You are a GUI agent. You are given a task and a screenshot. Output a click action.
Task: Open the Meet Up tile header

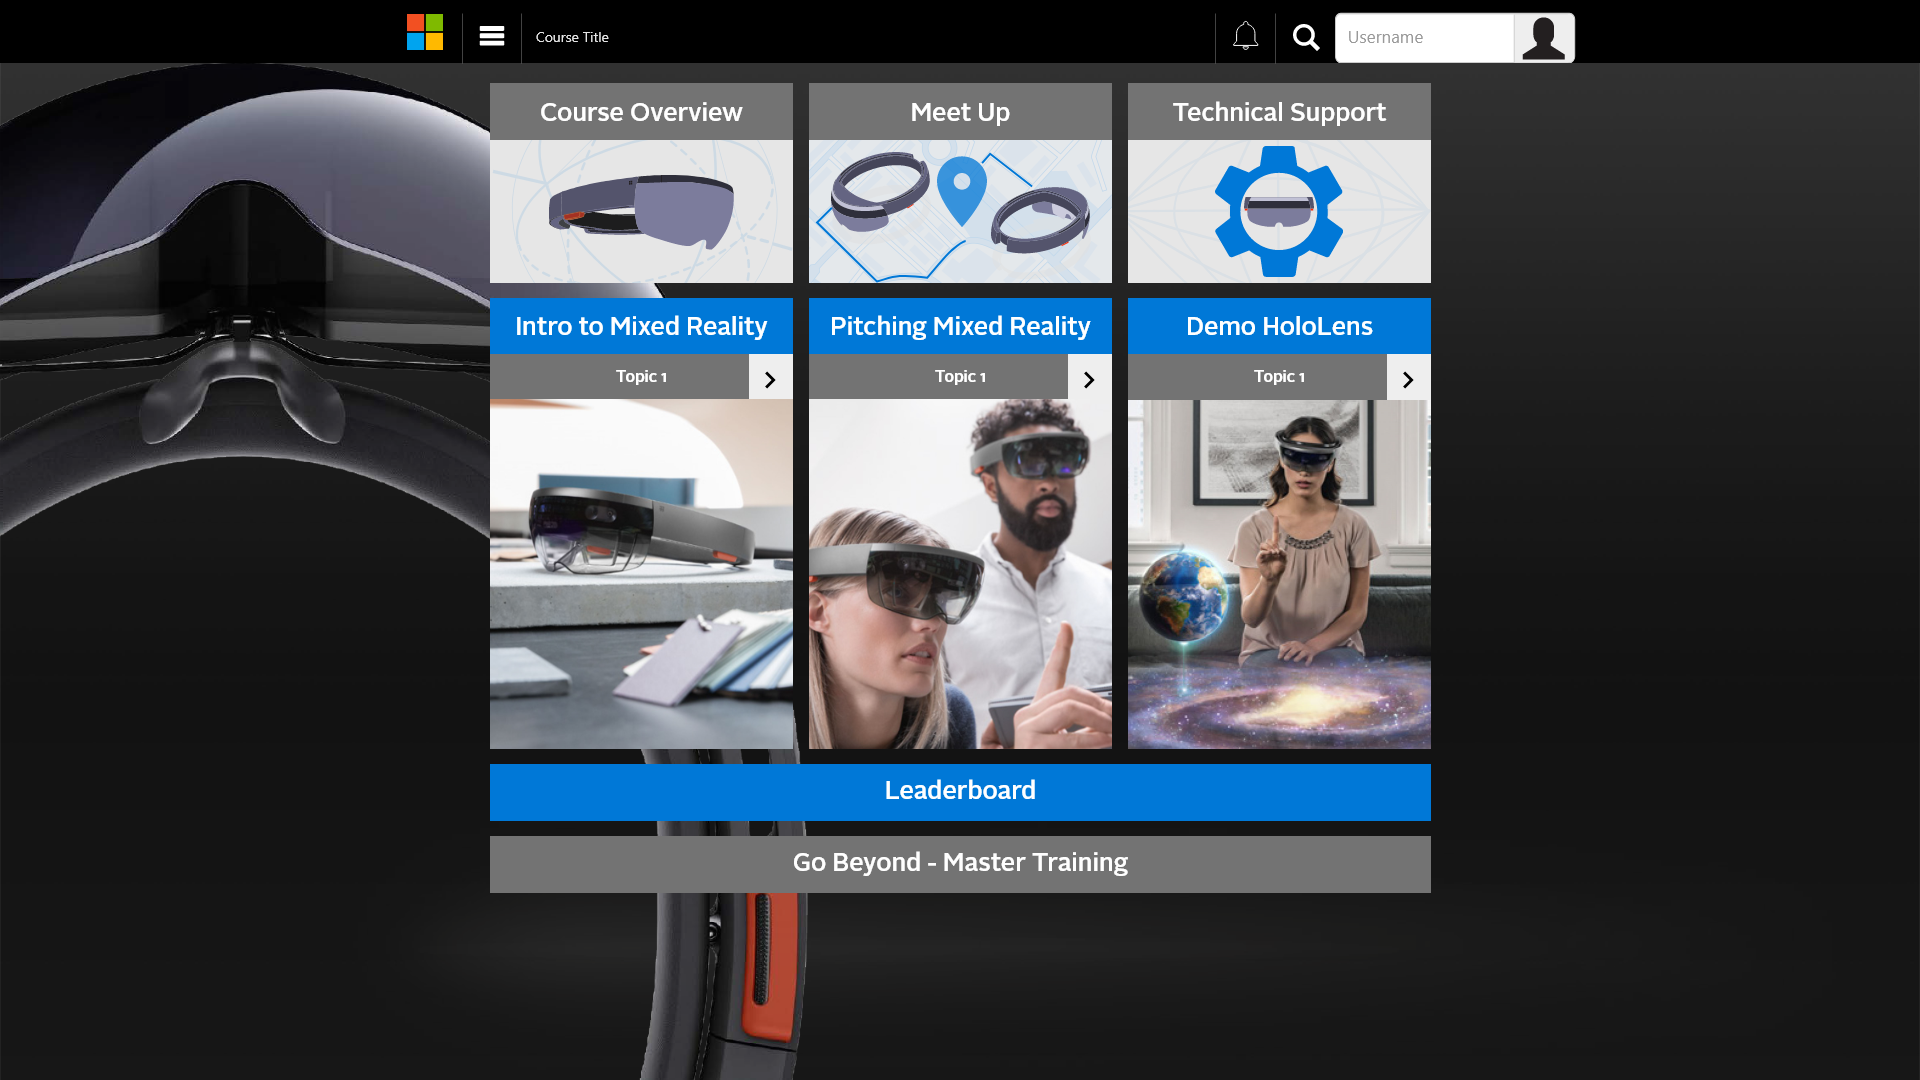[x=960, y=112]
